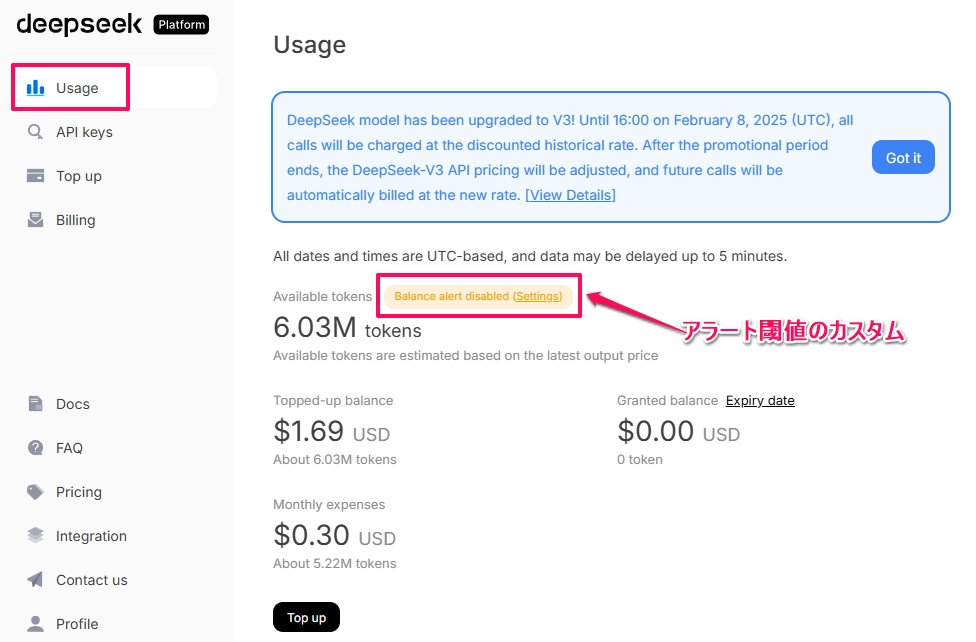Screen dimensions: 976x642
Task: Click the Topped-up balance label
Action: point(333,400)
